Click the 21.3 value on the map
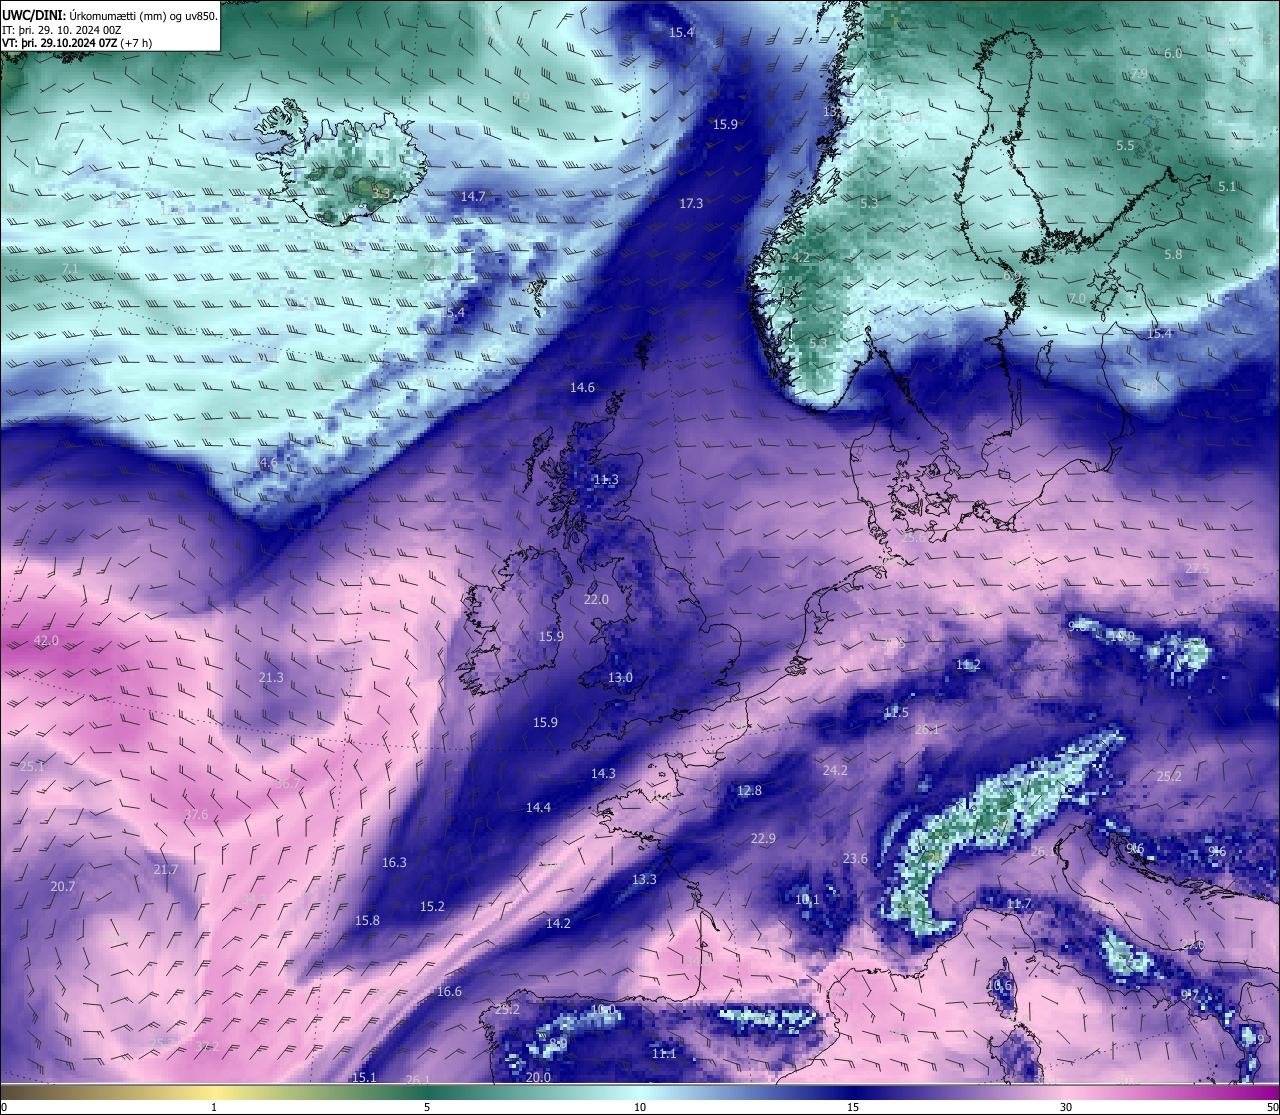Viewport: 1280px width, 1115px height. tap(271, 677)
